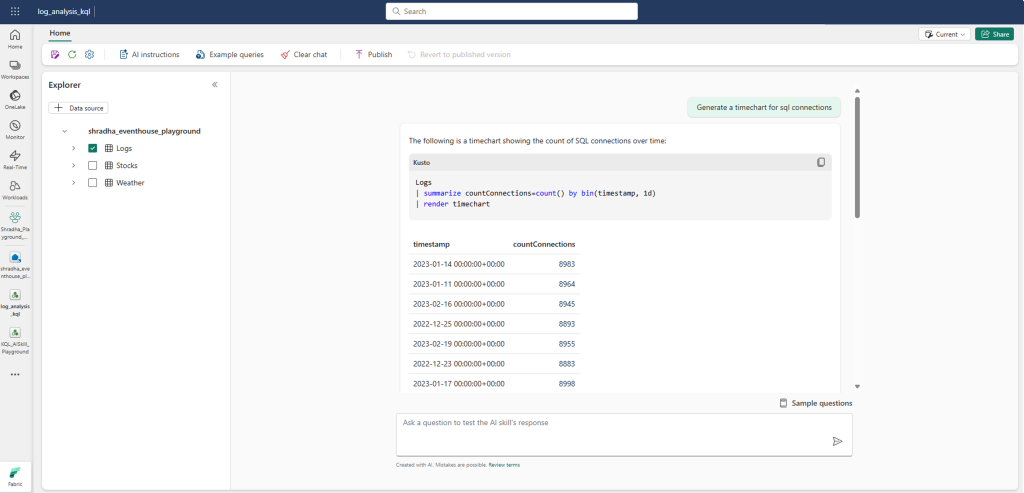Viewport: 1024px width, 493px height.
Task: Open Workloads in left navigation
Action: (15, 189)
